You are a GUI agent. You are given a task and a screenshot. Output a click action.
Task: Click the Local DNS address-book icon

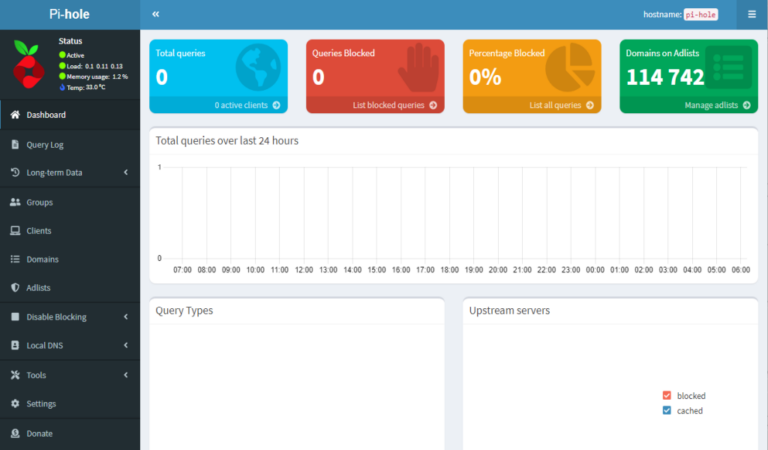pyautogui.click(x=15, y=345)
